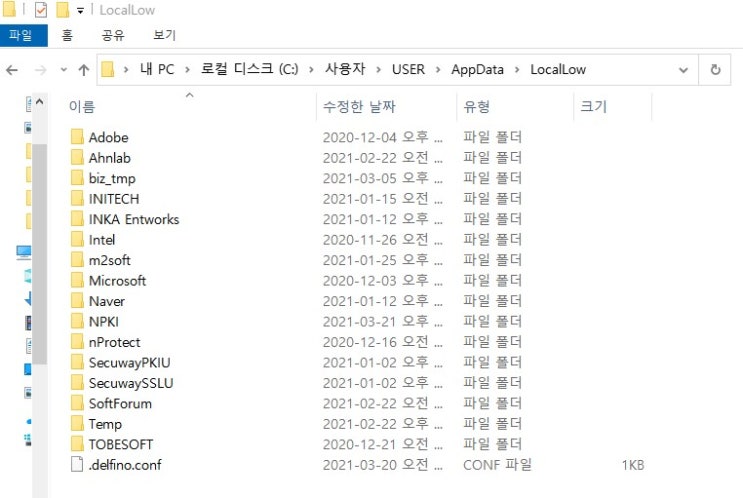Go back with the left arrow button
Viewport: 743px width, 498px height.
click(x=12, y=70)
